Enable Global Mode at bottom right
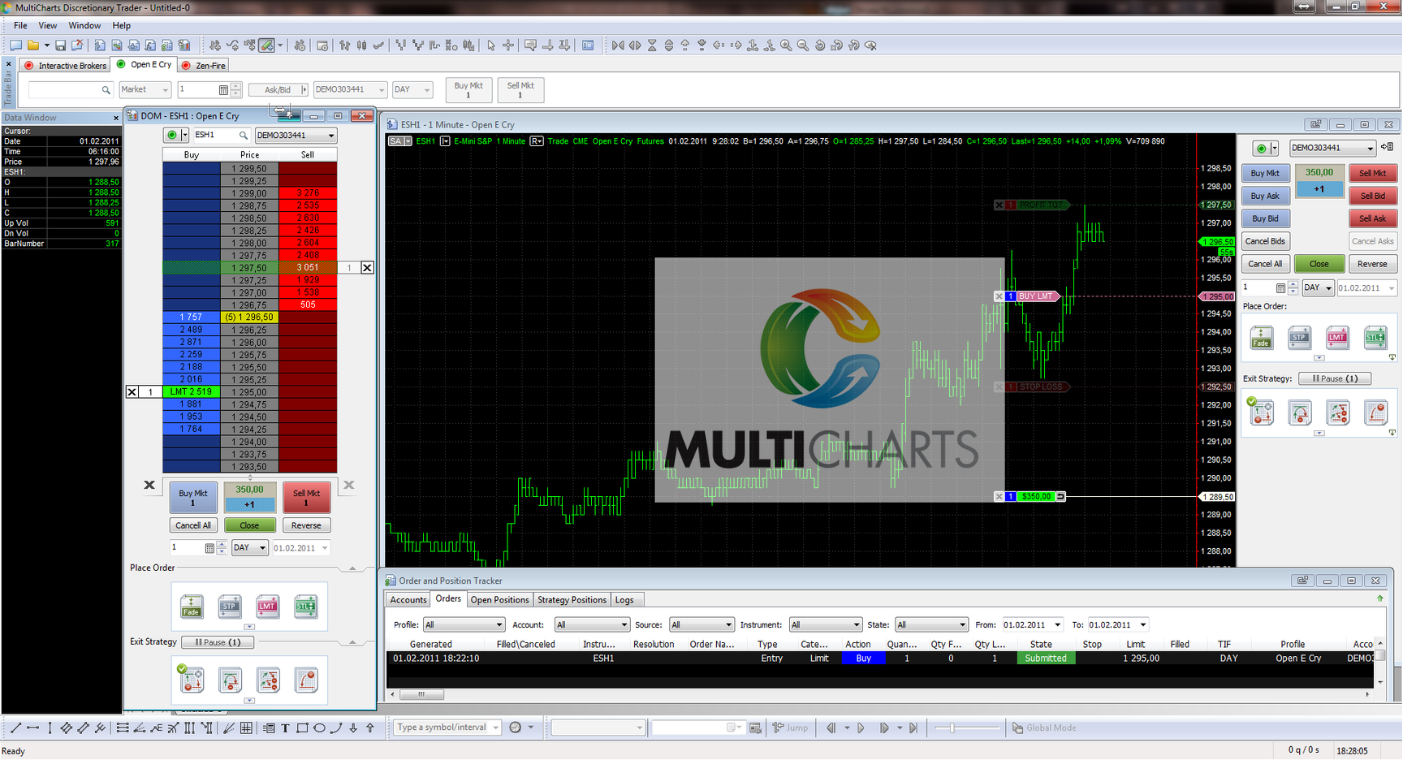The image size is (1402, 760). pos(1044,727)
